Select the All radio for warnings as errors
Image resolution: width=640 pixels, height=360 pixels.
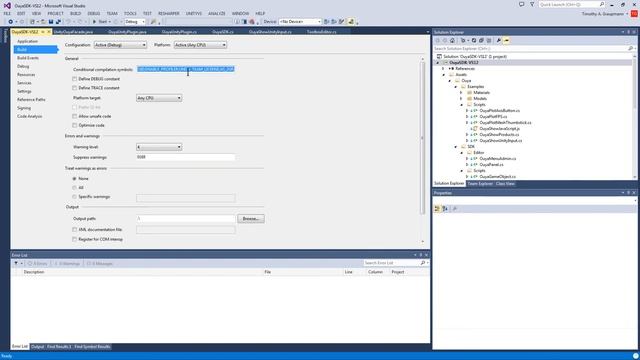[74, 188]
